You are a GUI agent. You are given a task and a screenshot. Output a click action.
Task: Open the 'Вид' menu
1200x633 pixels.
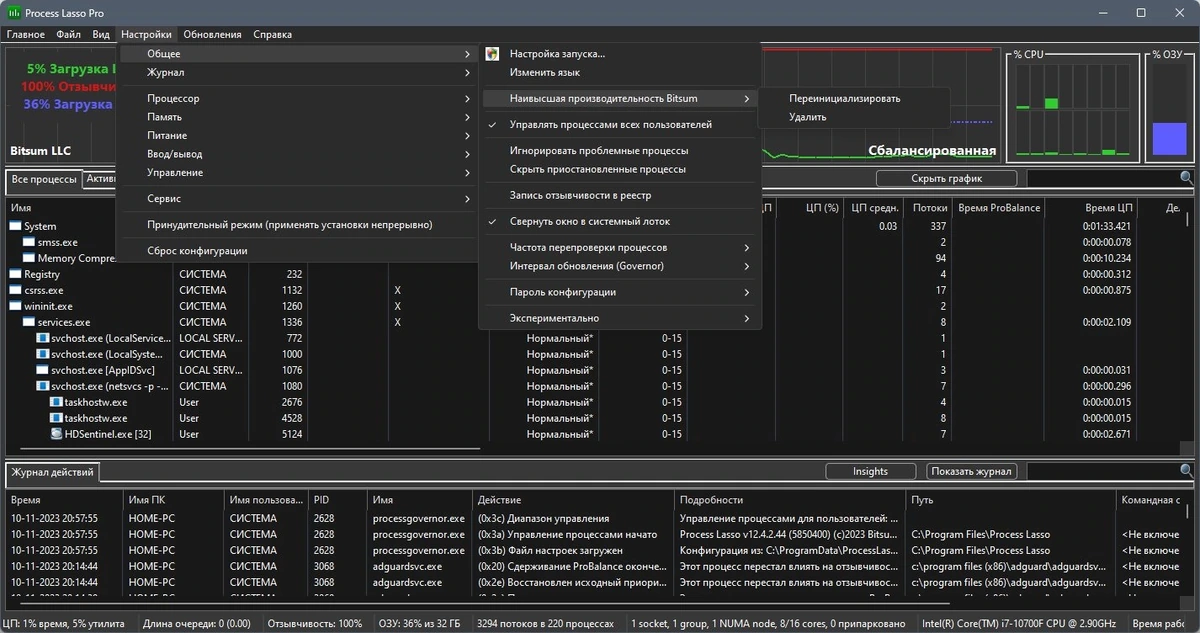101,34
